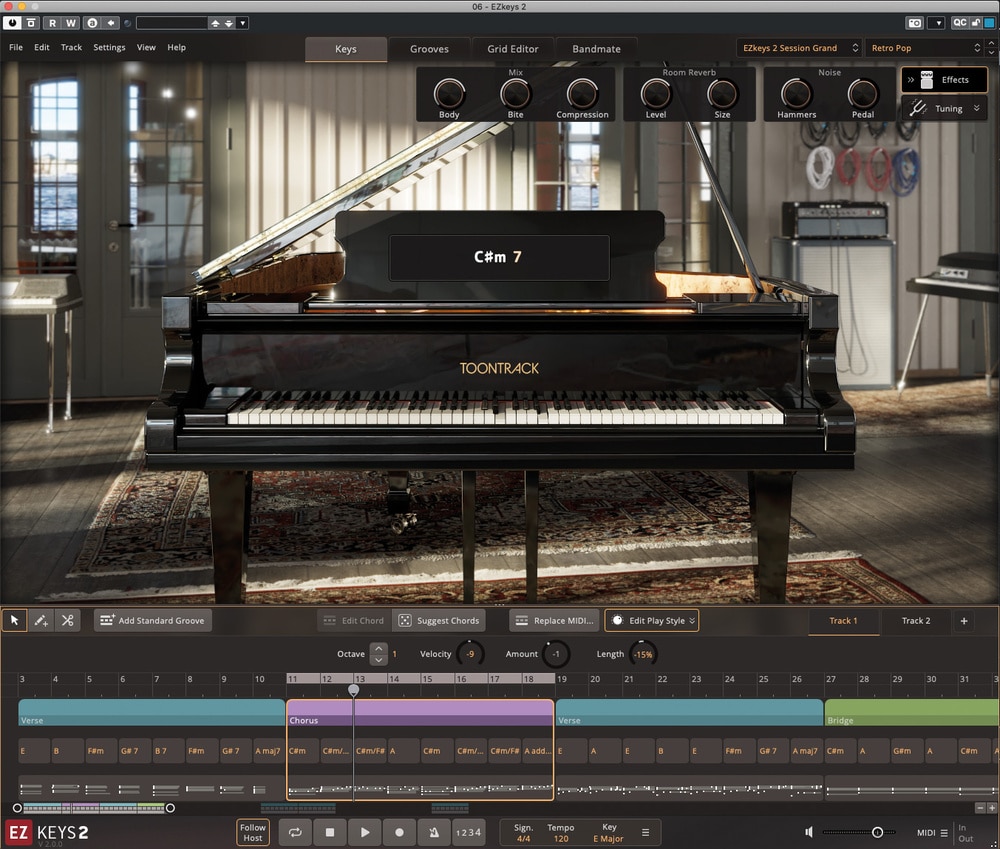This screenshot has height=849, width=1000.
Task: Toggle Follow Host mode
Action: tap(253, 832)
